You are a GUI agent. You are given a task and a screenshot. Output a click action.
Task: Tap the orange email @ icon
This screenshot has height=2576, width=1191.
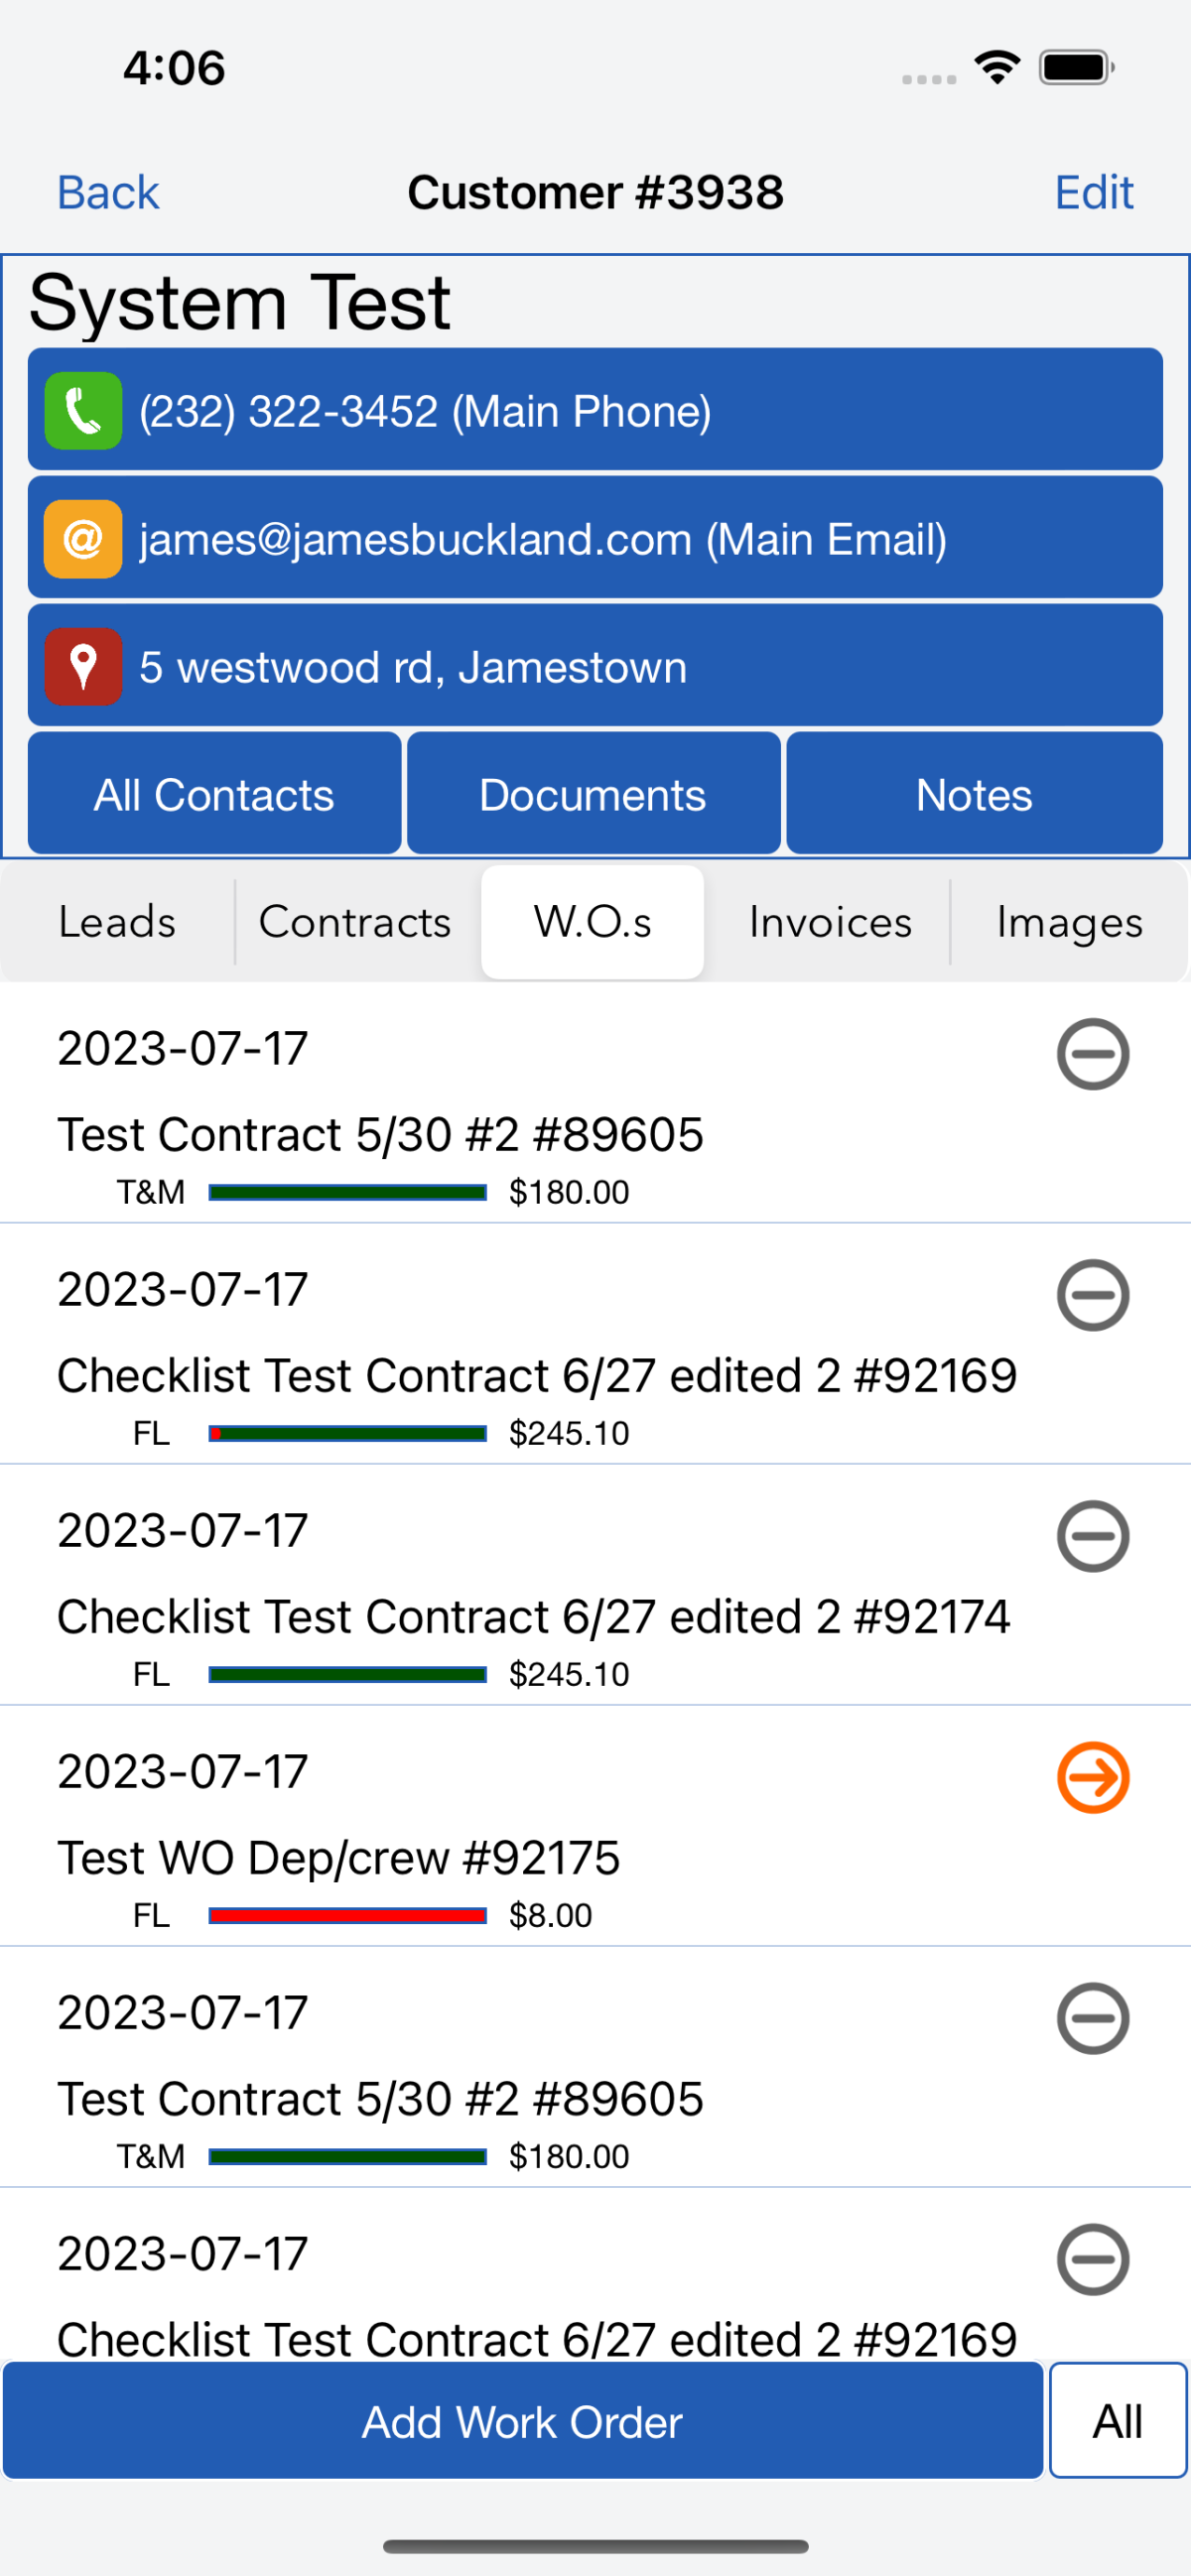(83, 539)
